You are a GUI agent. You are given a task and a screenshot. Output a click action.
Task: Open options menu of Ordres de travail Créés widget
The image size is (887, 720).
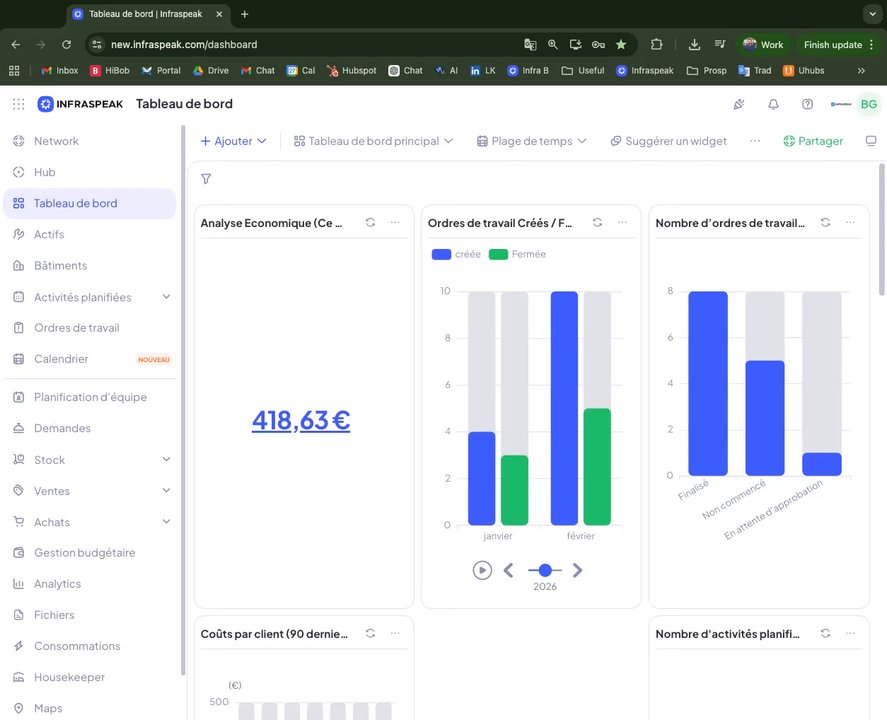pyautogui.click(x=622, y=222)
